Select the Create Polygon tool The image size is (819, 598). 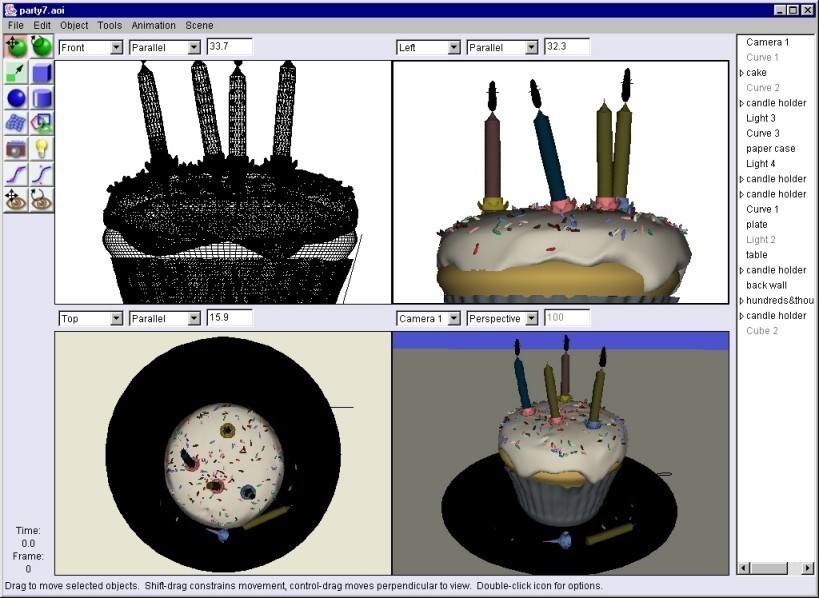click(x=41, y=123)
